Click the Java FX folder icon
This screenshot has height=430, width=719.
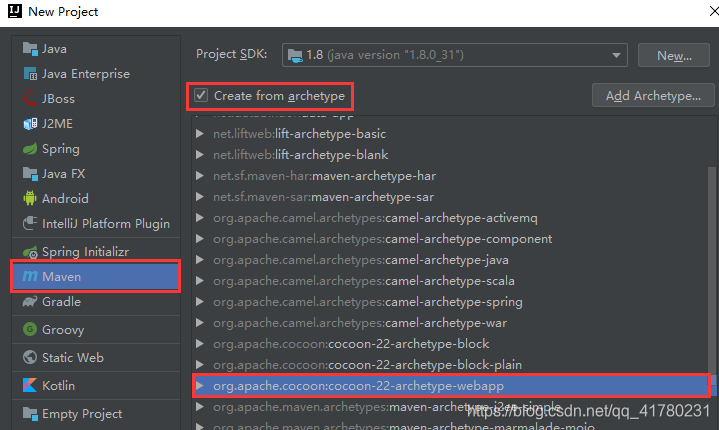tap(30, 174)
